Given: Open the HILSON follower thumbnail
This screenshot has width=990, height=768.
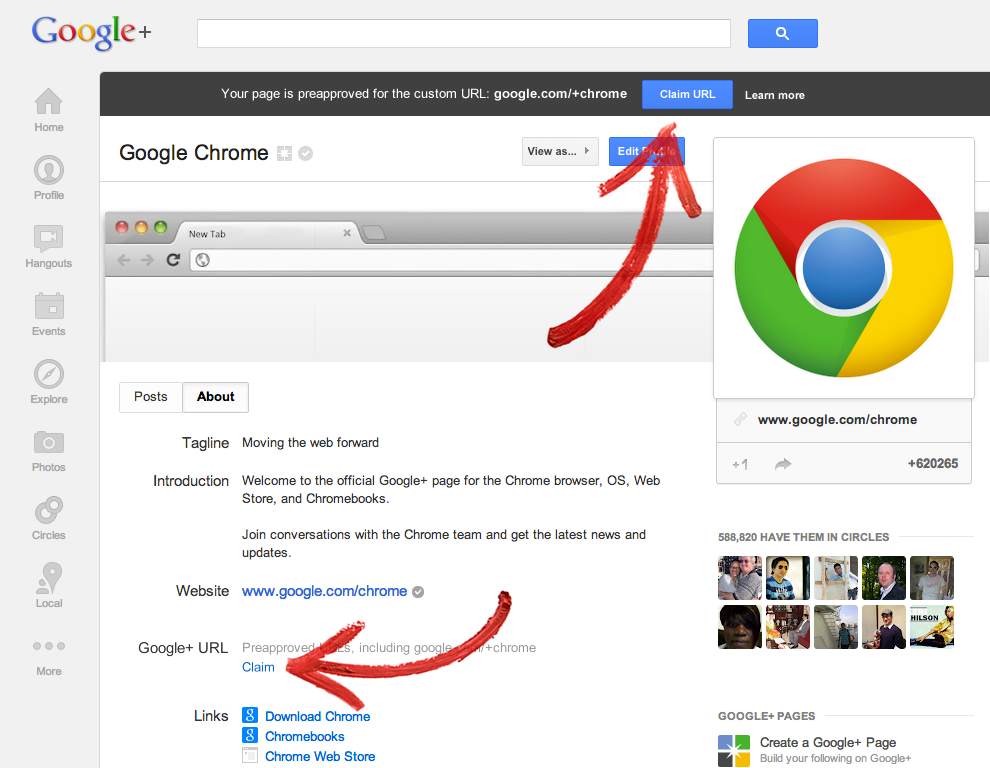Looking at the screenshot, I should [x=932, y=627].
